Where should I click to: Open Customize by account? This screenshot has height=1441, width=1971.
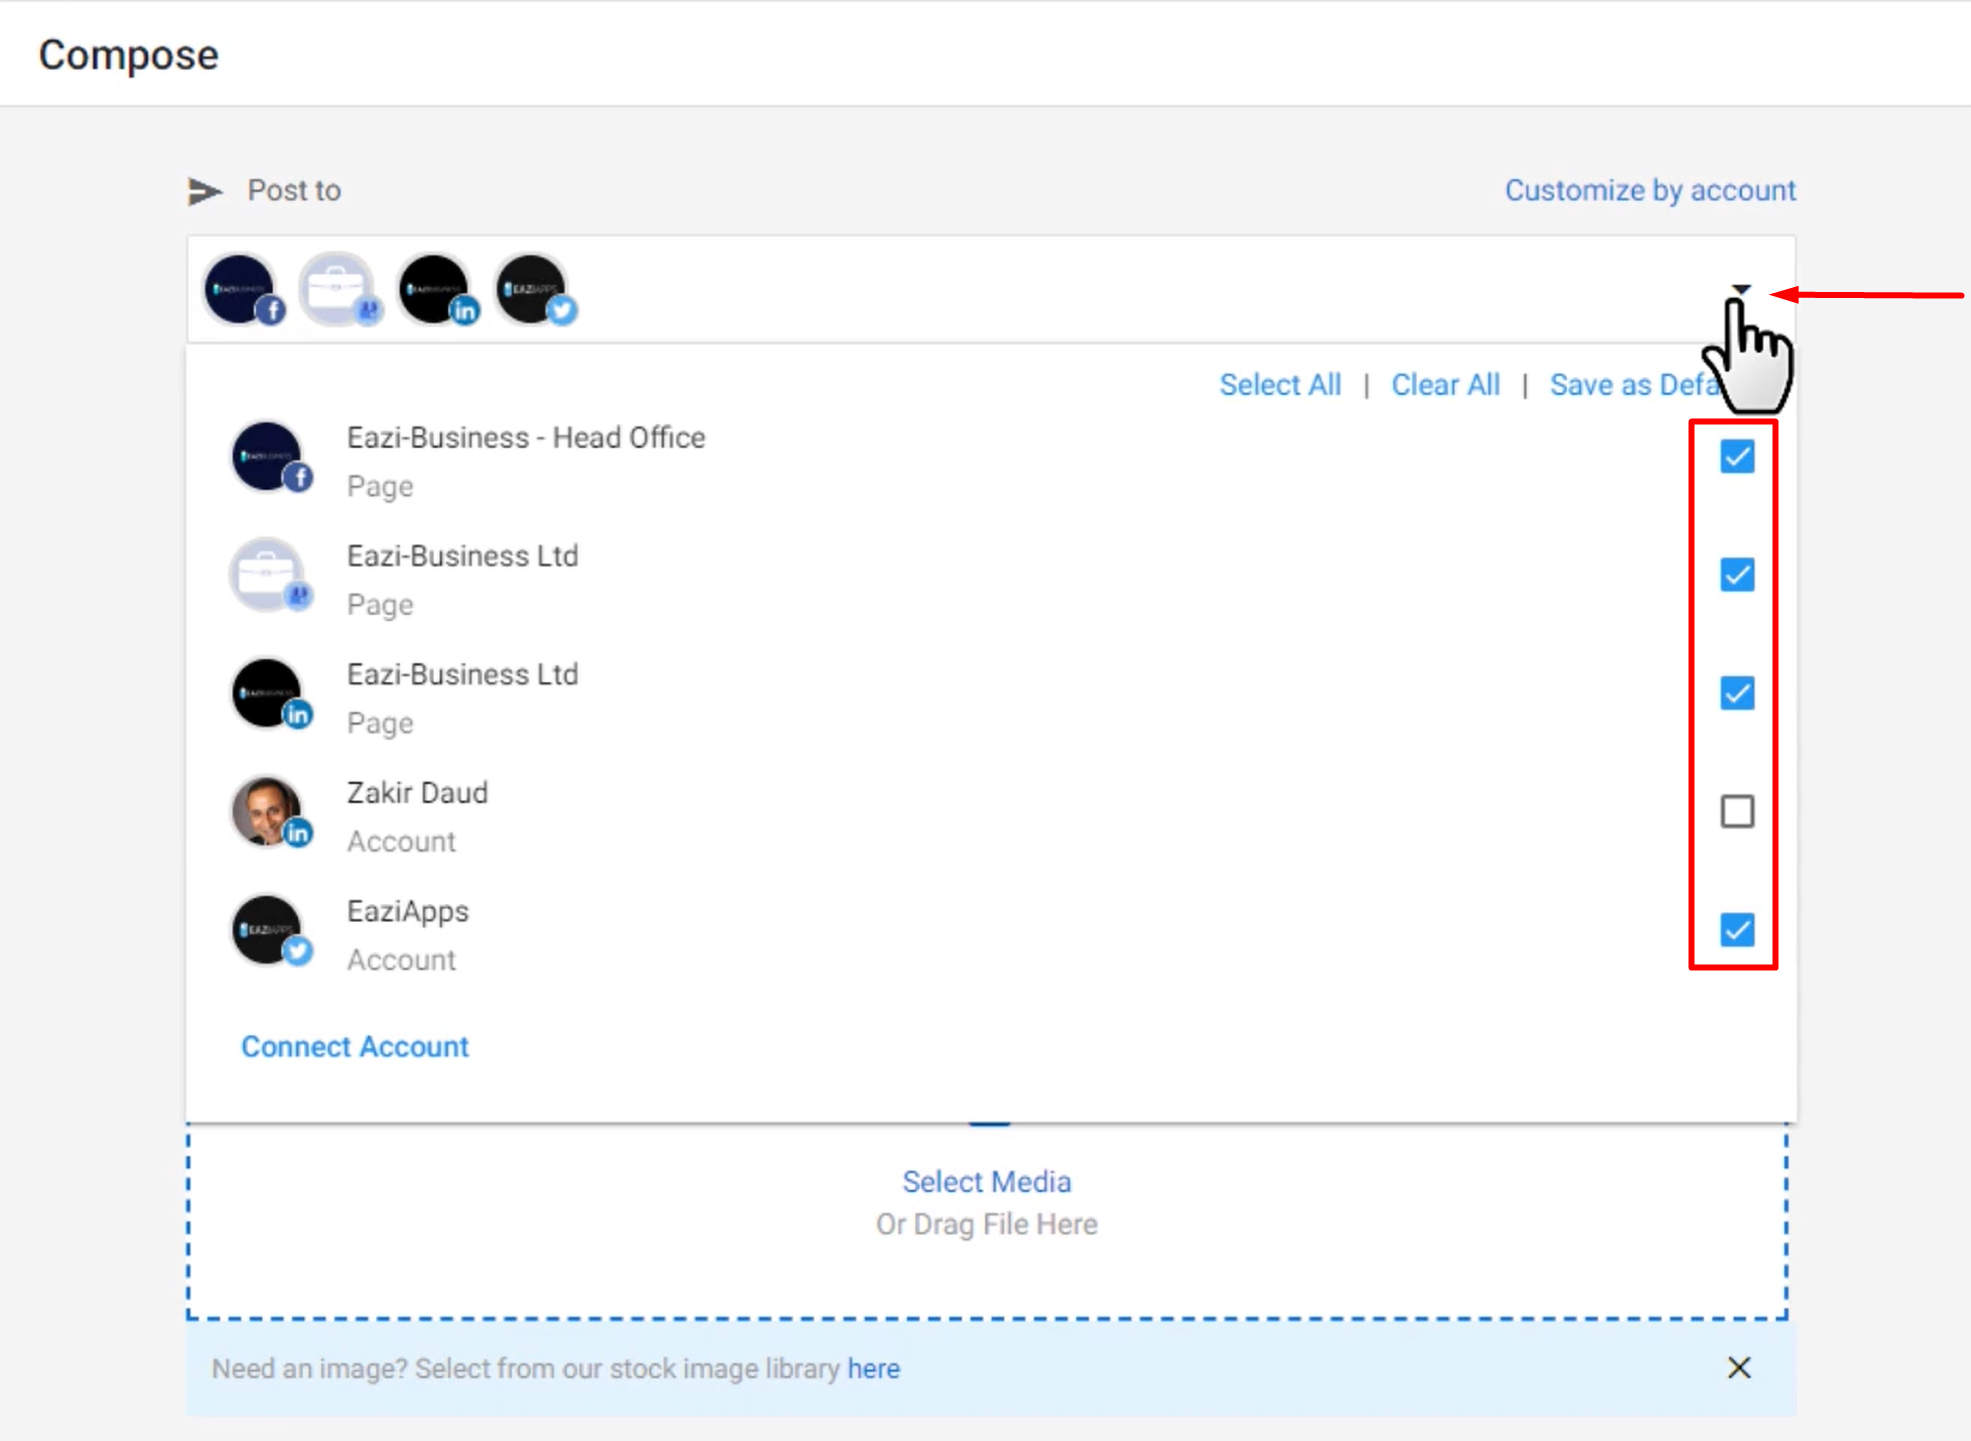pos(1650,190)
